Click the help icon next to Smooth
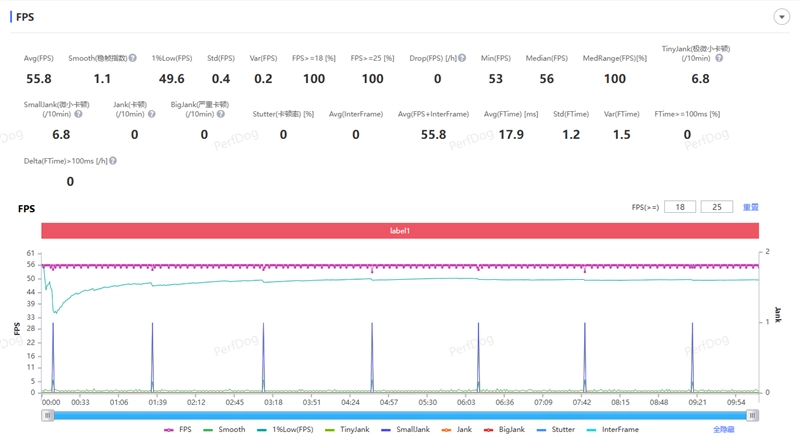Screen dimensions: 800x437 click(132, 59)
